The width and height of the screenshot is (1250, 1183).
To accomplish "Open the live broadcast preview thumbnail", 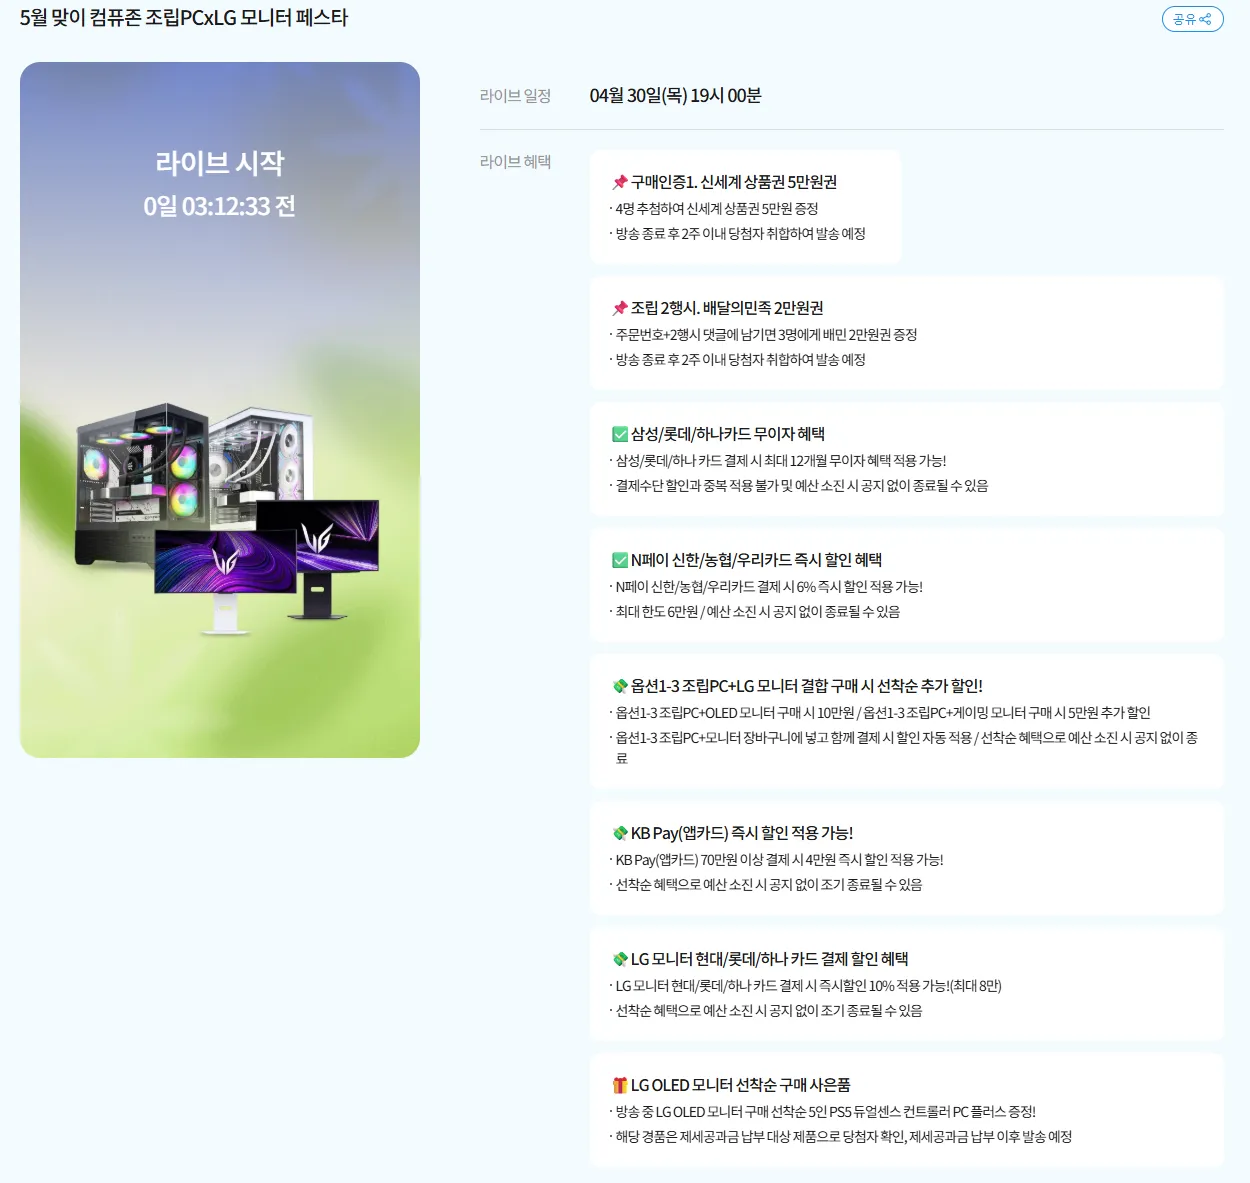I will click(x=220, y=409).
